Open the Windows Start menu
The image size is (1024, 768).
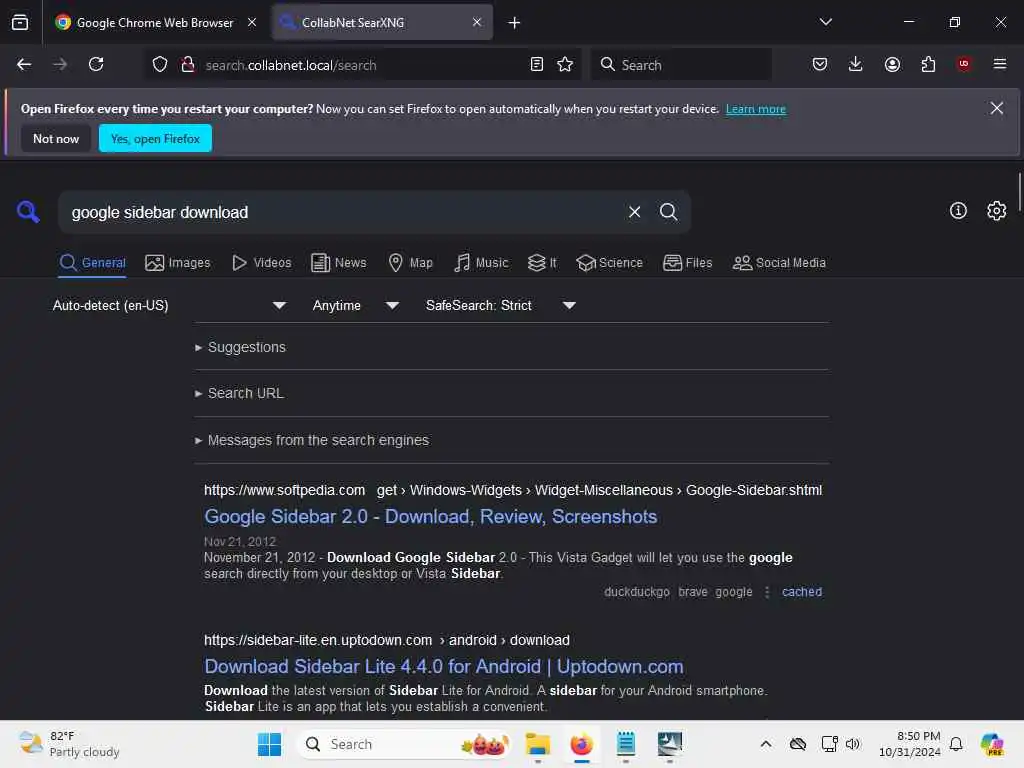pos(269,744)
